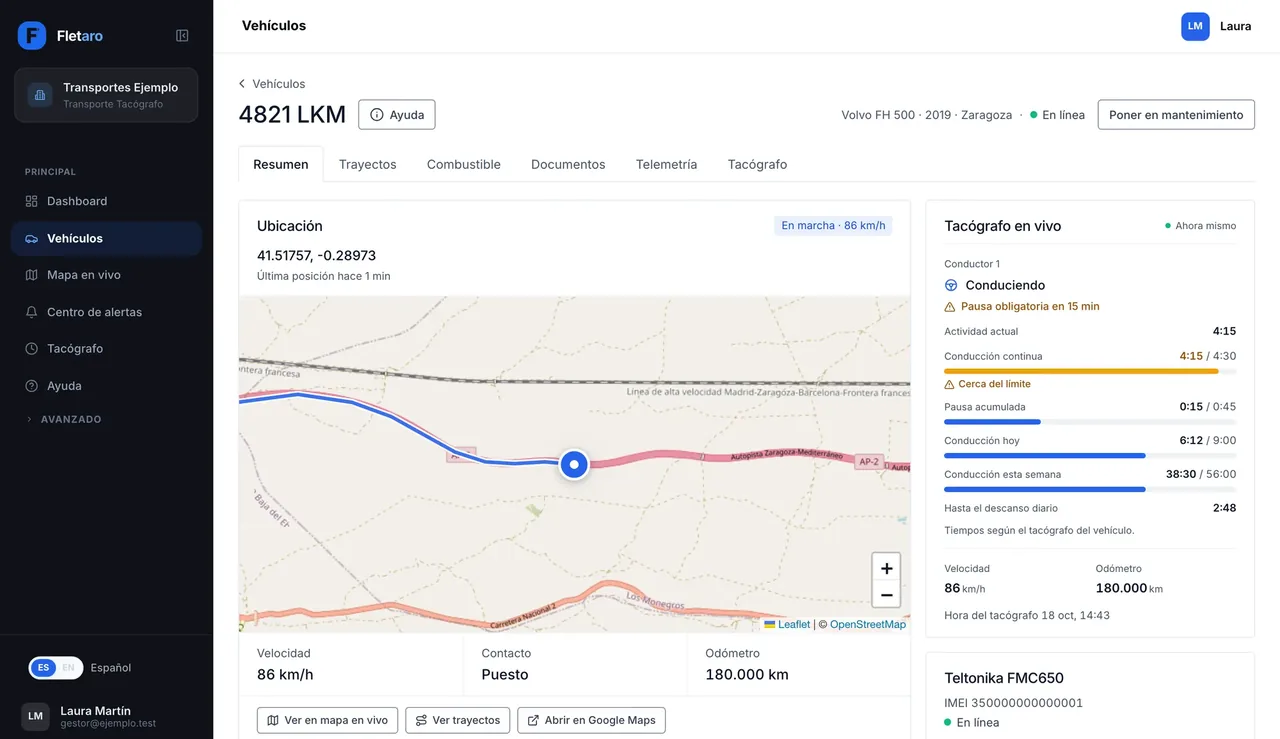Image resolution: width=1280 pixels, height=739 pixels.
Task: Open the Tacógrafo tab in the vehicle header
Action: pos(757,164)
